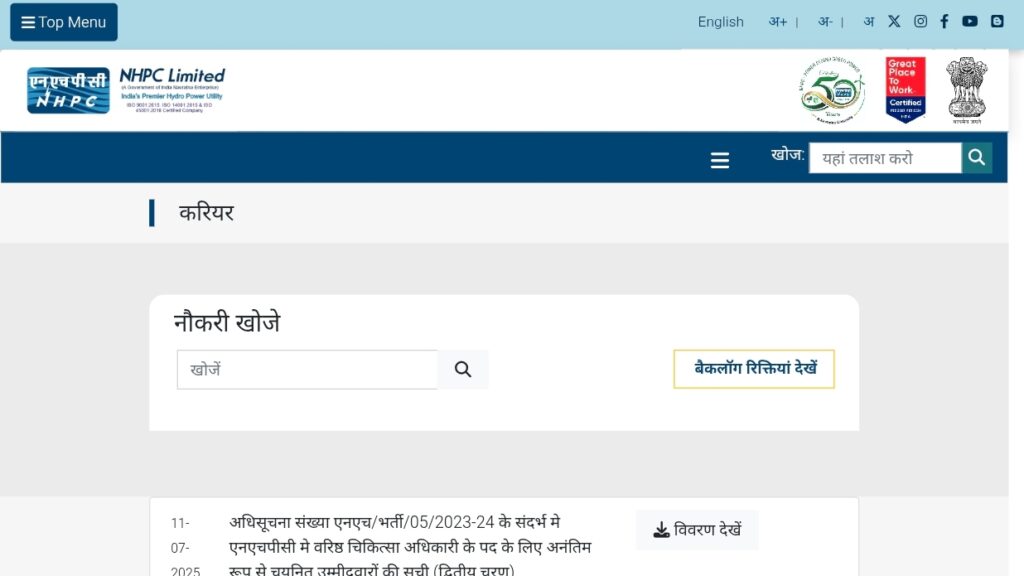Click the India national emblem
This screenshot has width=1024, height=576.
[966, 89]
